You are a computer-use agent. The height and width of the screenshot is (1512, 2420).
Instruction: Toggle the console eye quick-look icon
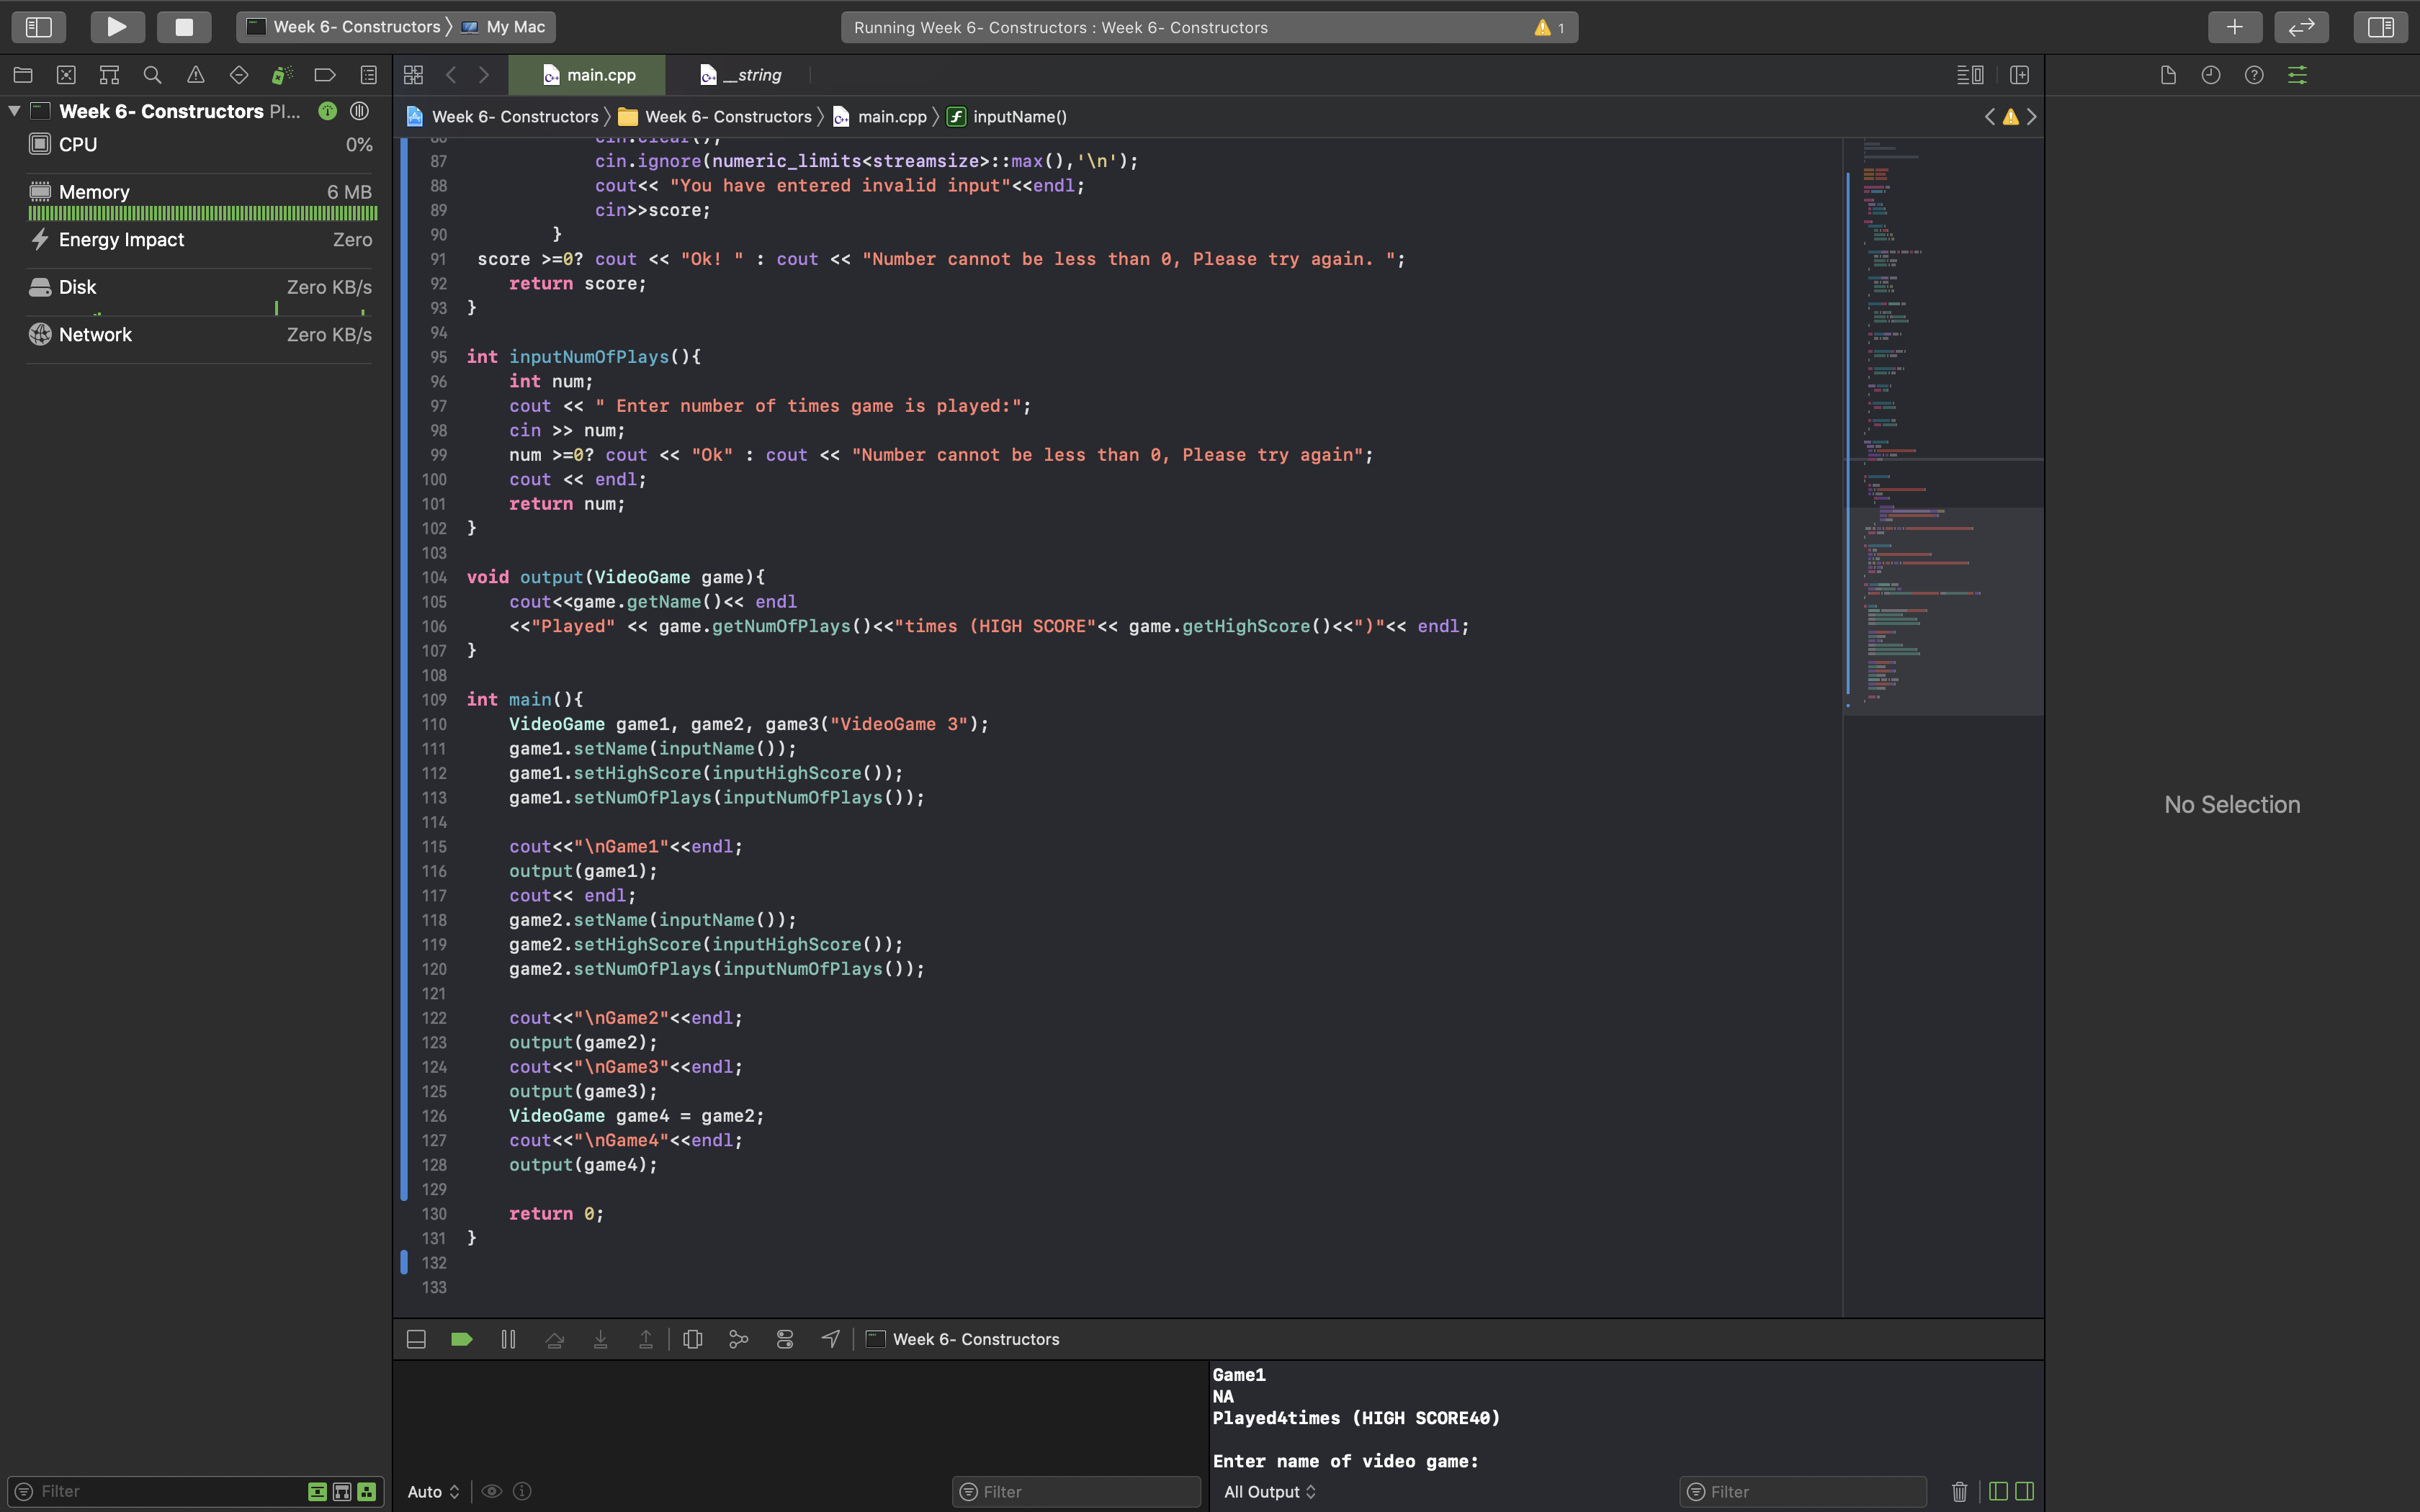coord(491,1491)
